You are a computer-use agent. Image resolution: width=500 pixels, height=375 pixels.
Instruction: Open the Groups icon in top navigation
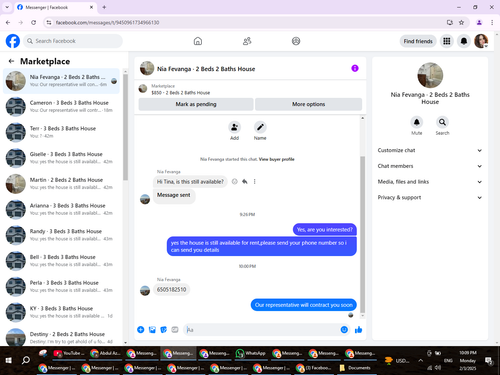296,41
